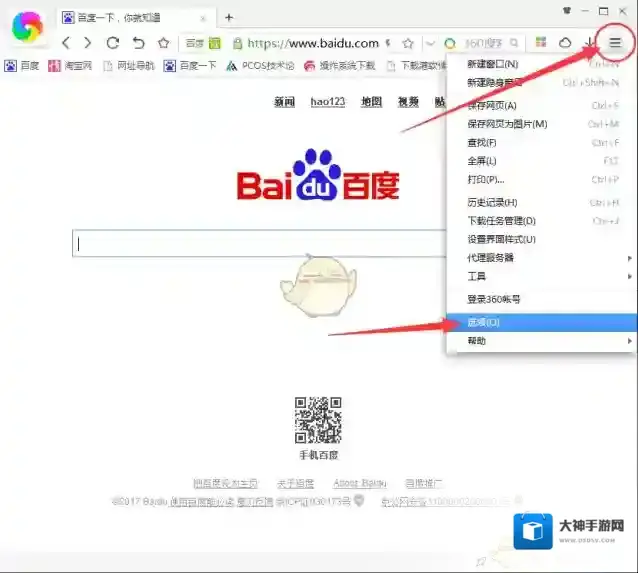Bookmark page with address bar star

coord(408,43)
